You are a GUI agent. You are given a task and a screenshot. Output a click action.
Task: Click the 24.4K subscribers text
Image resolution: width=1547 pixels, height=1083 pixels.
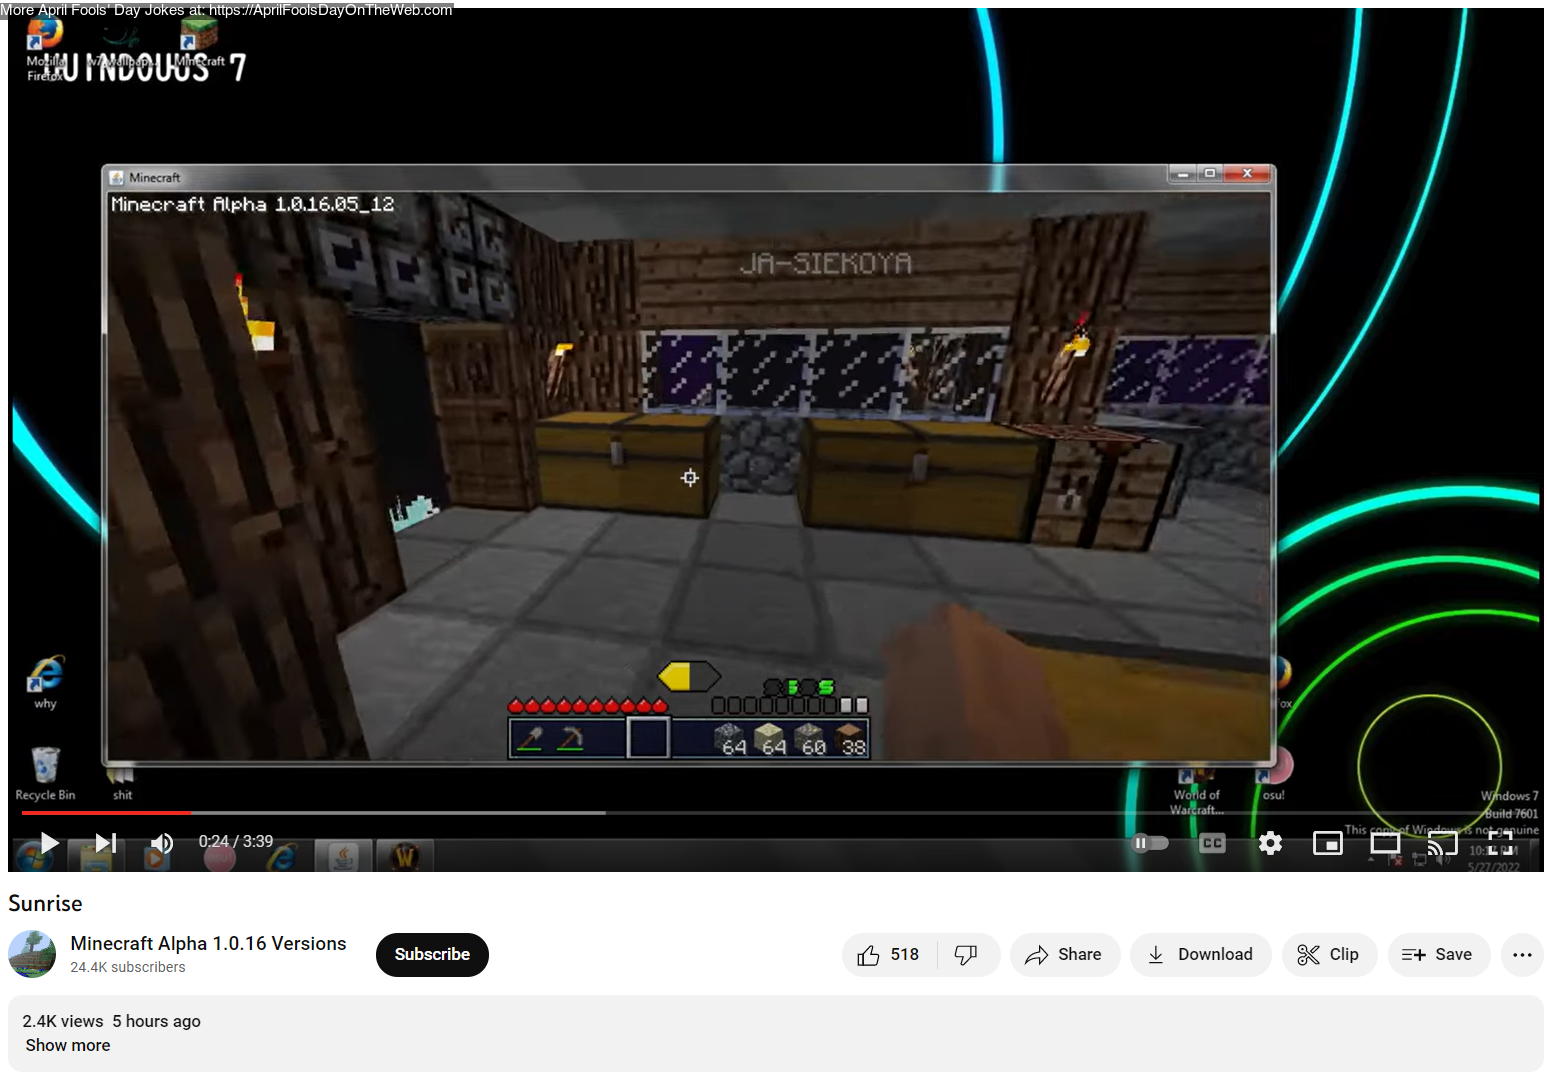pyautogui.click(x=128, y=967)
